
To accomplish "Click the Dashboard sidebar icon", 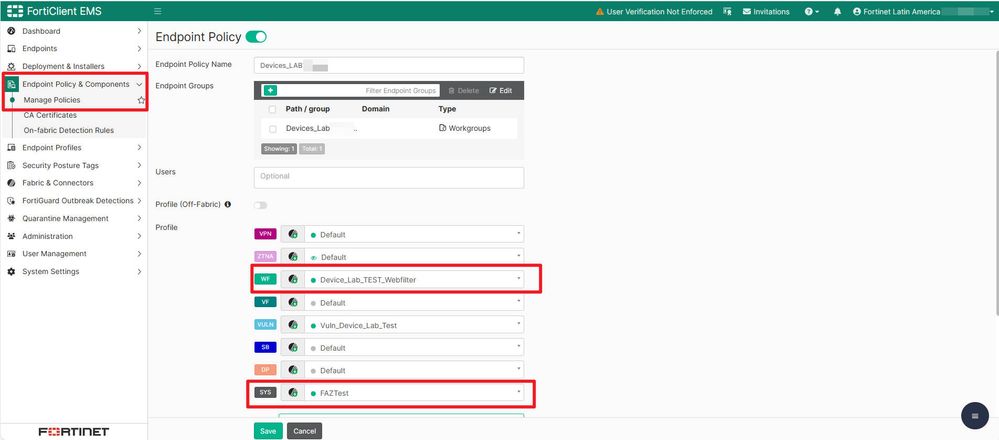I will coord(11,31).
